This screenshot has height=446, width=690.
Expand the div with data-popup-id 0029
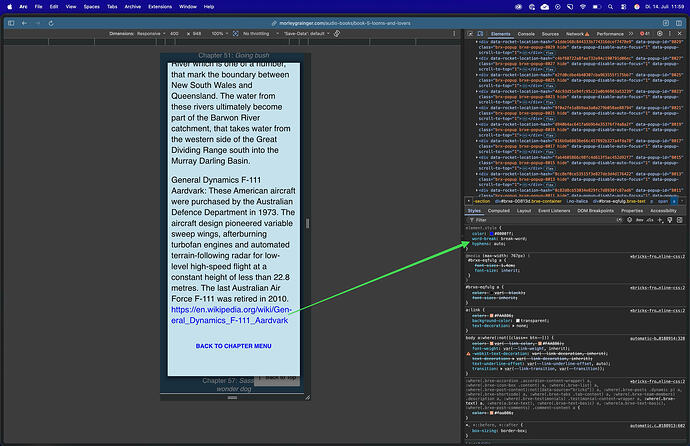tap(477, 42)
